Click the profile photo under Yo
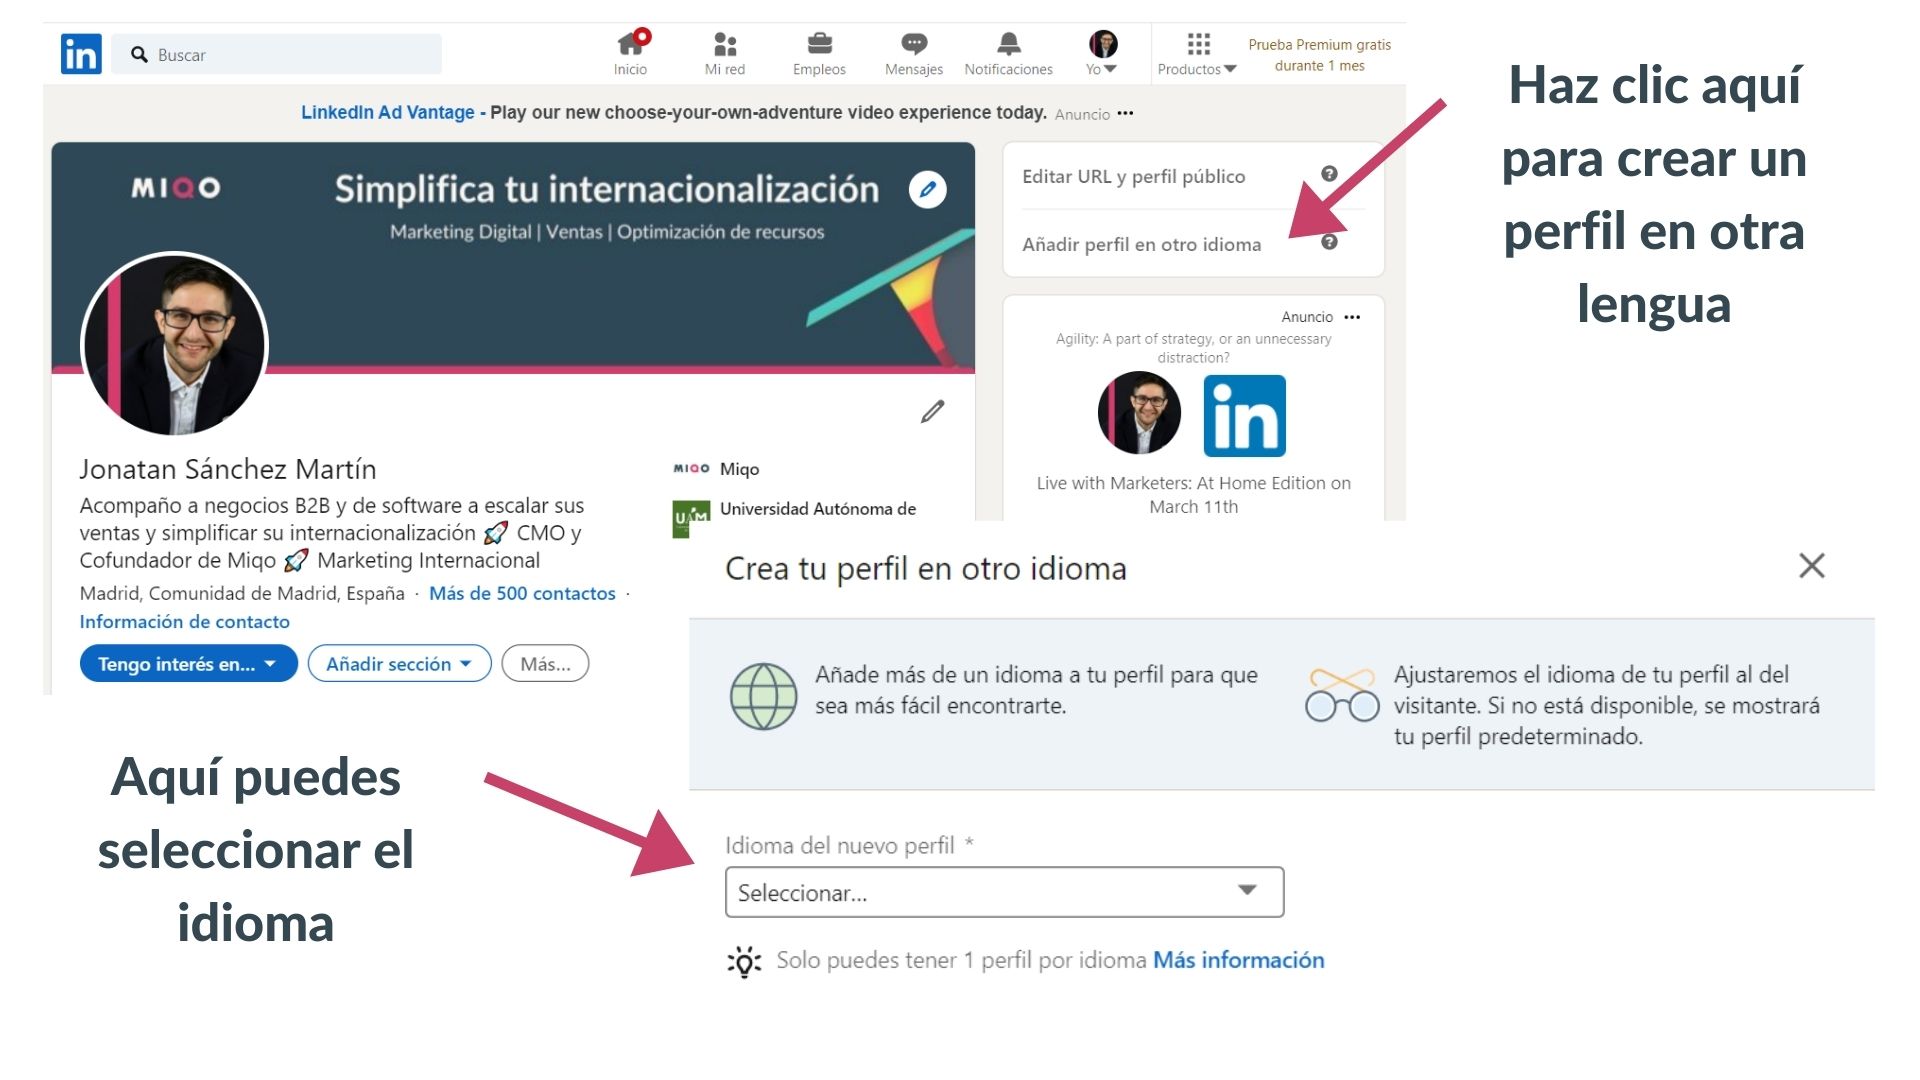 click(x=1101, y=42)
